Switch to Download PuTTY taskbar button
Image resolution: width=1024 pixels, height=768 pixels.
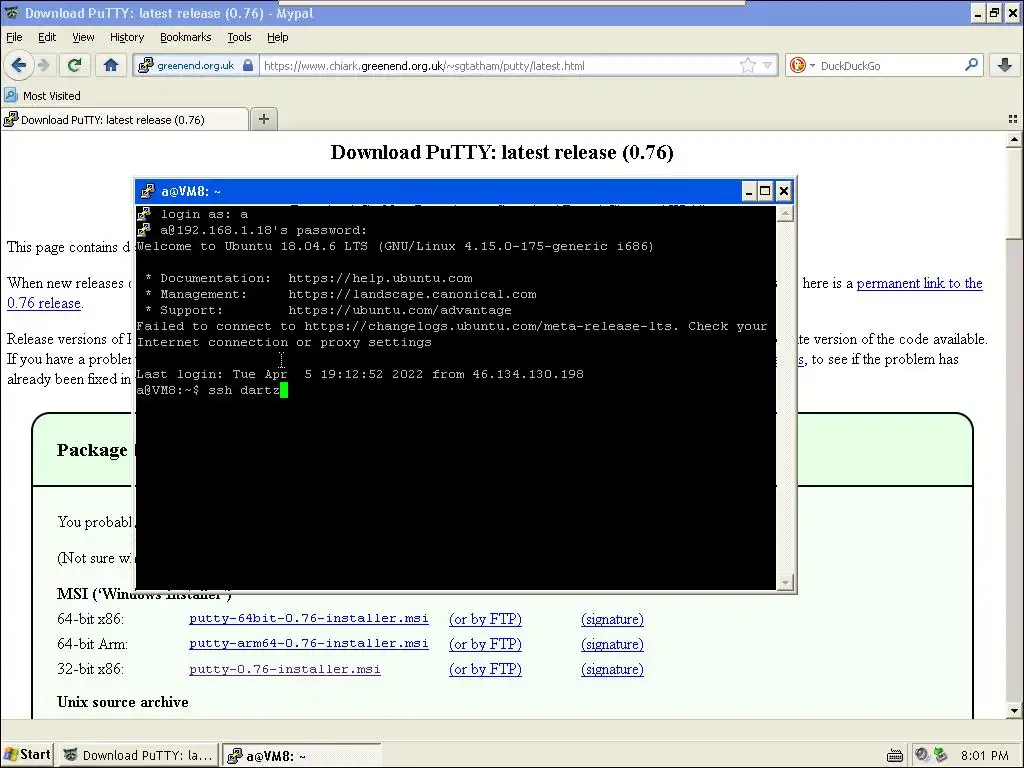(138, 756)
